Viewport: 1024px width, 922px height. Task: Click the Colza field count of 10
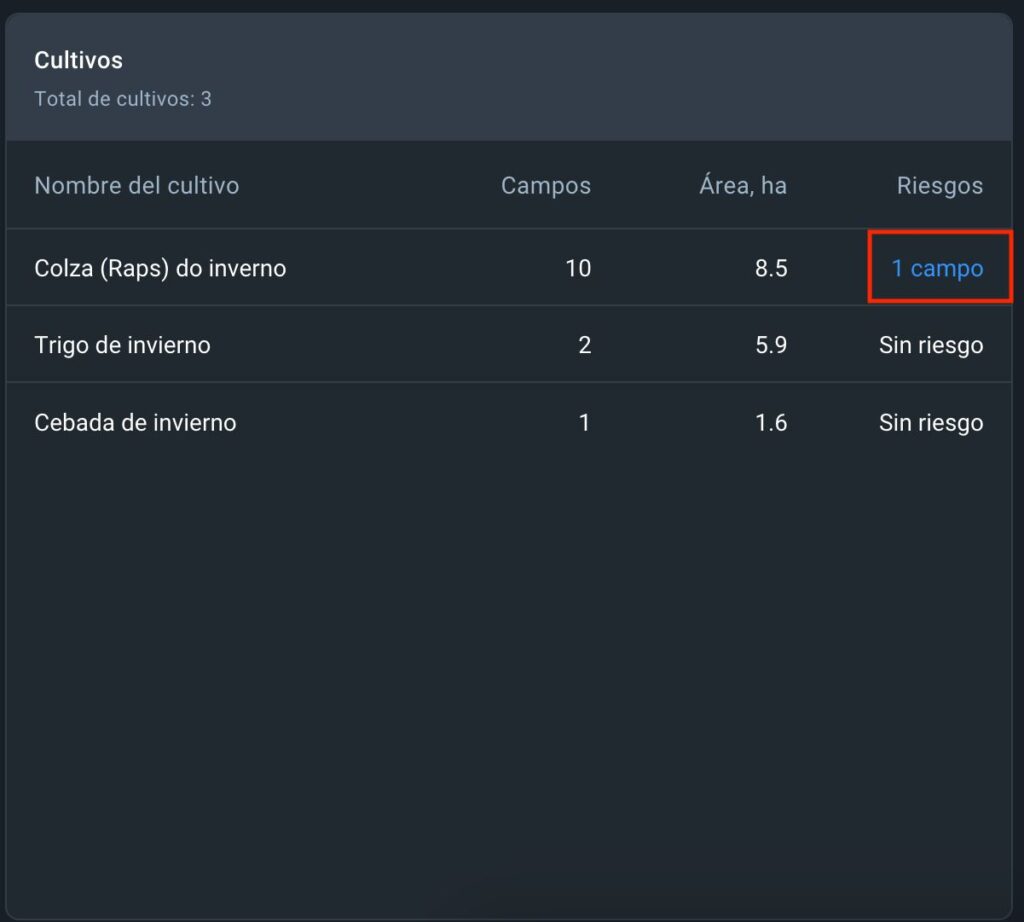(577, 268)
